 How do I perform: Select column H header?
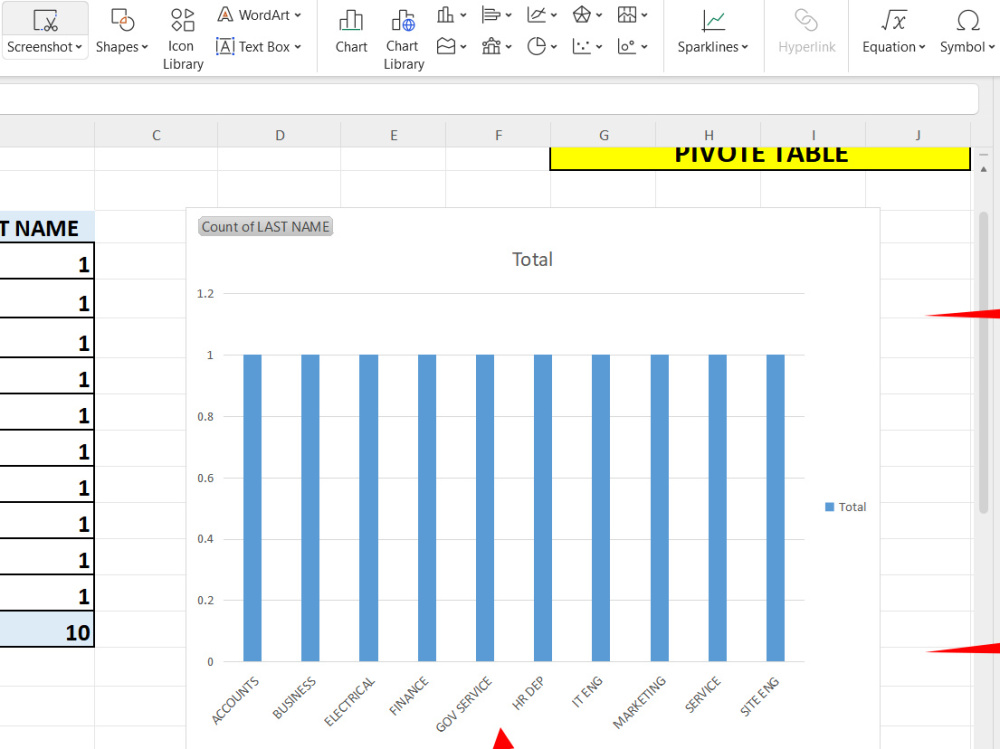point(709,135)
